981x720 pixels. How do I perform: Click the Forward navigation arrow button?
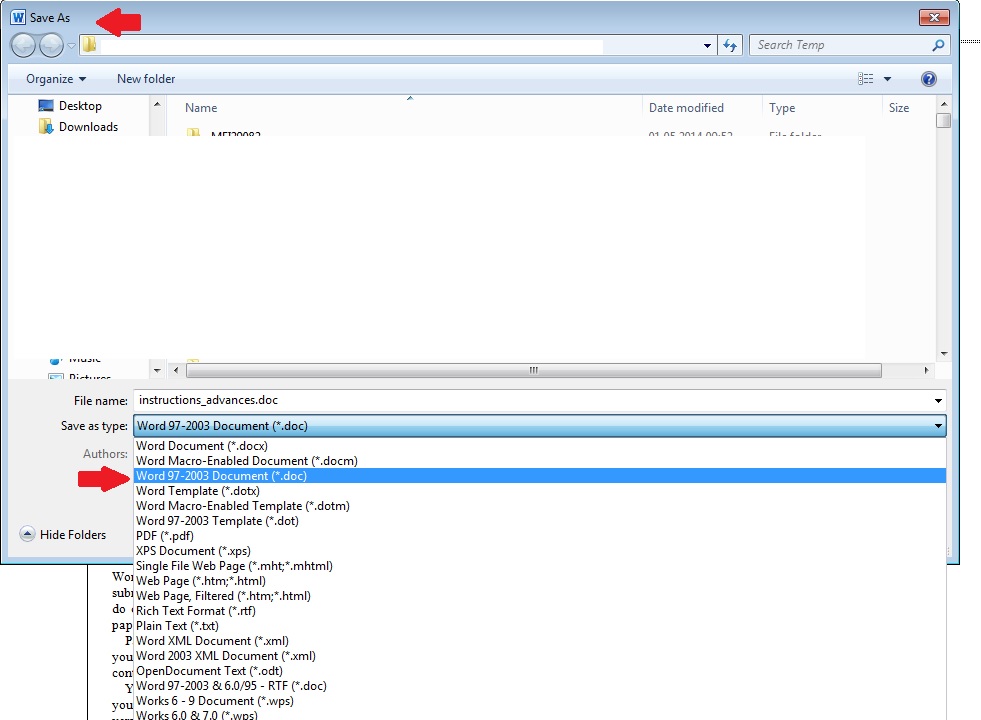point(51,46)
